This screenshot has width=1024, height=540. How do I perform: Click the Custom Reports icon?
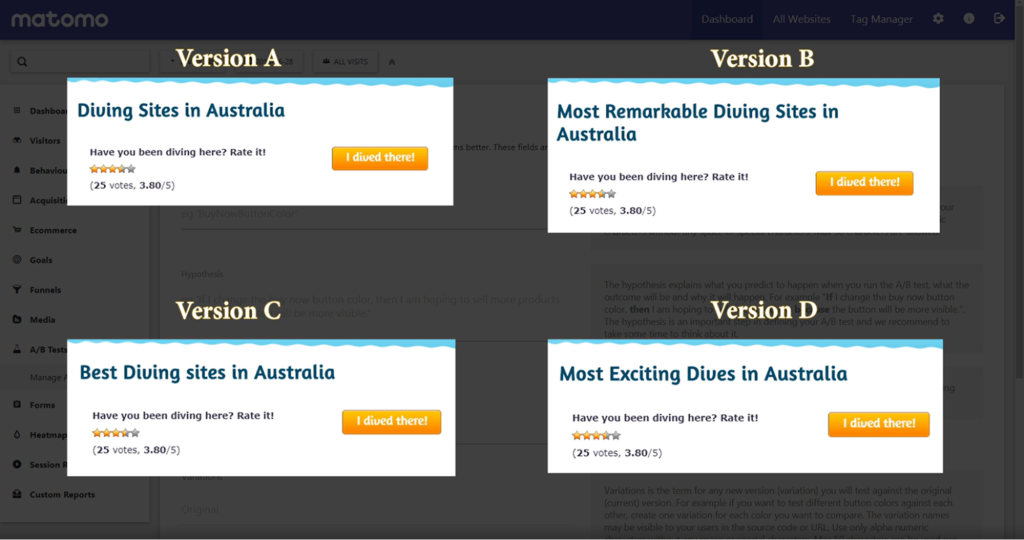pyautogui.click(x=17, y=494)
